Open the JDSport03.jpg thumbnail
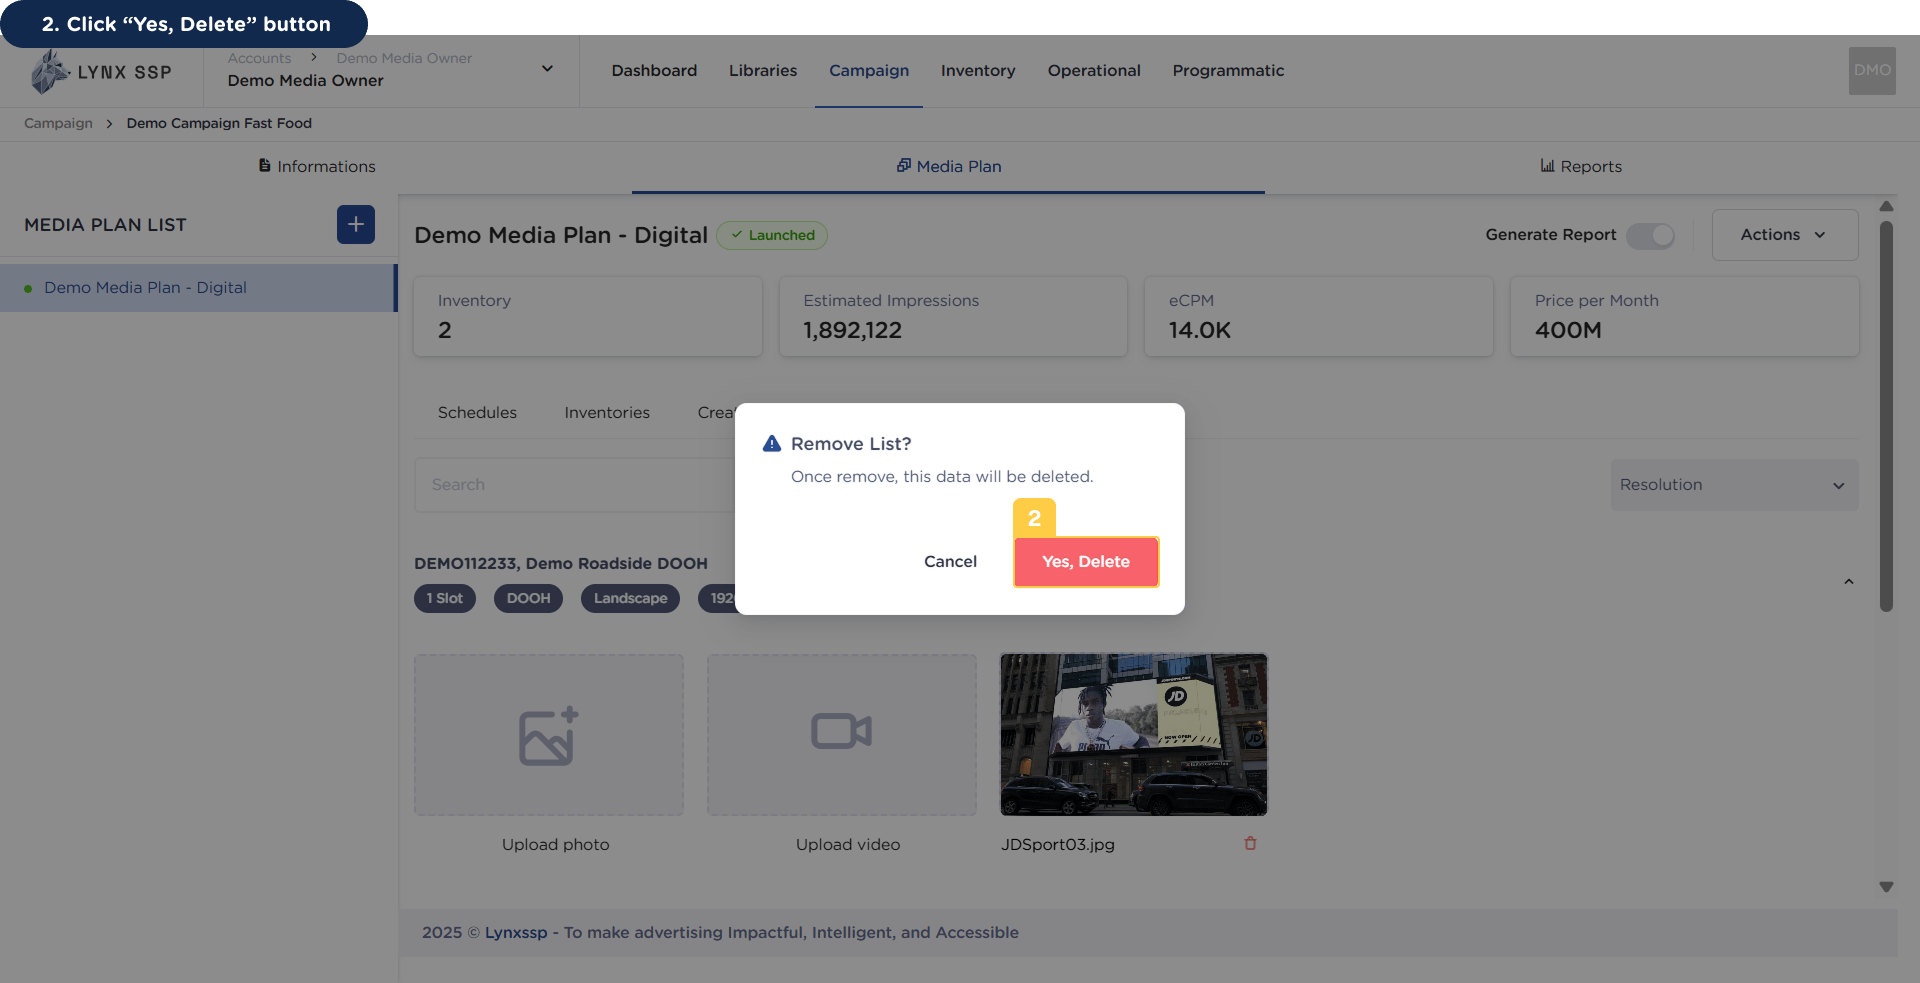Viewport: 1920px width, 983px height. 1134,735
